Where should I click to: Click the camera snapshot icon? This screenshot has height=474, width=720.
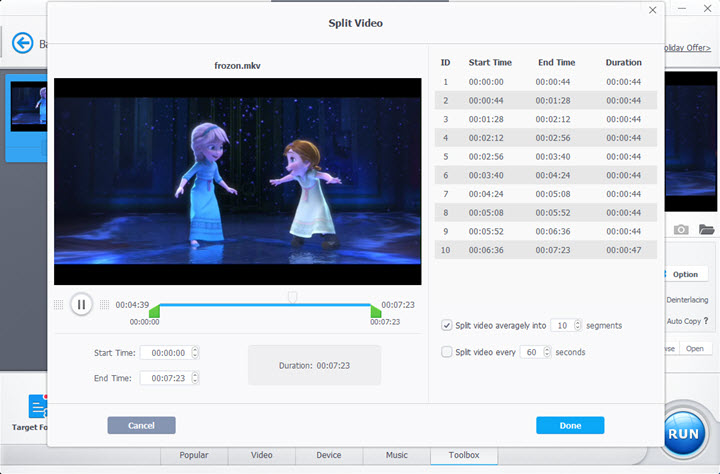click(x=681, y=229)
